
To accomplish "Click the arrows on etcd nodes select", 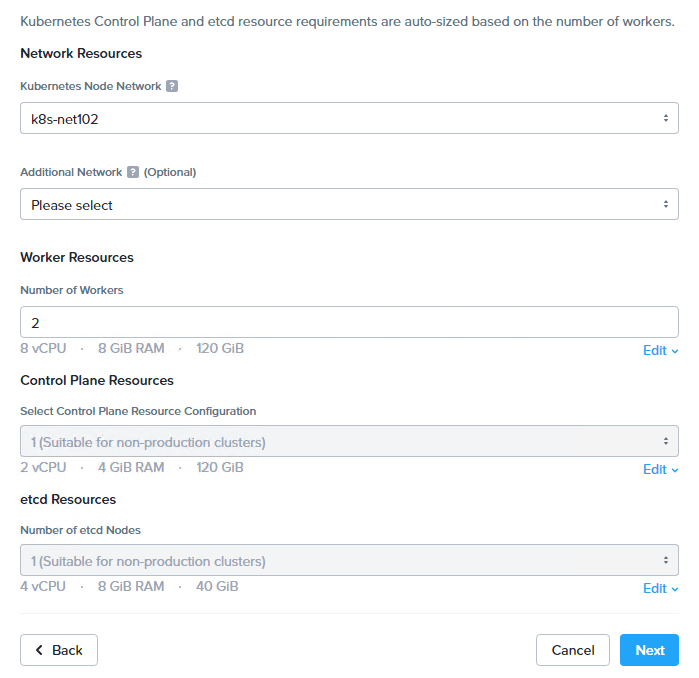I will (666, 560).
